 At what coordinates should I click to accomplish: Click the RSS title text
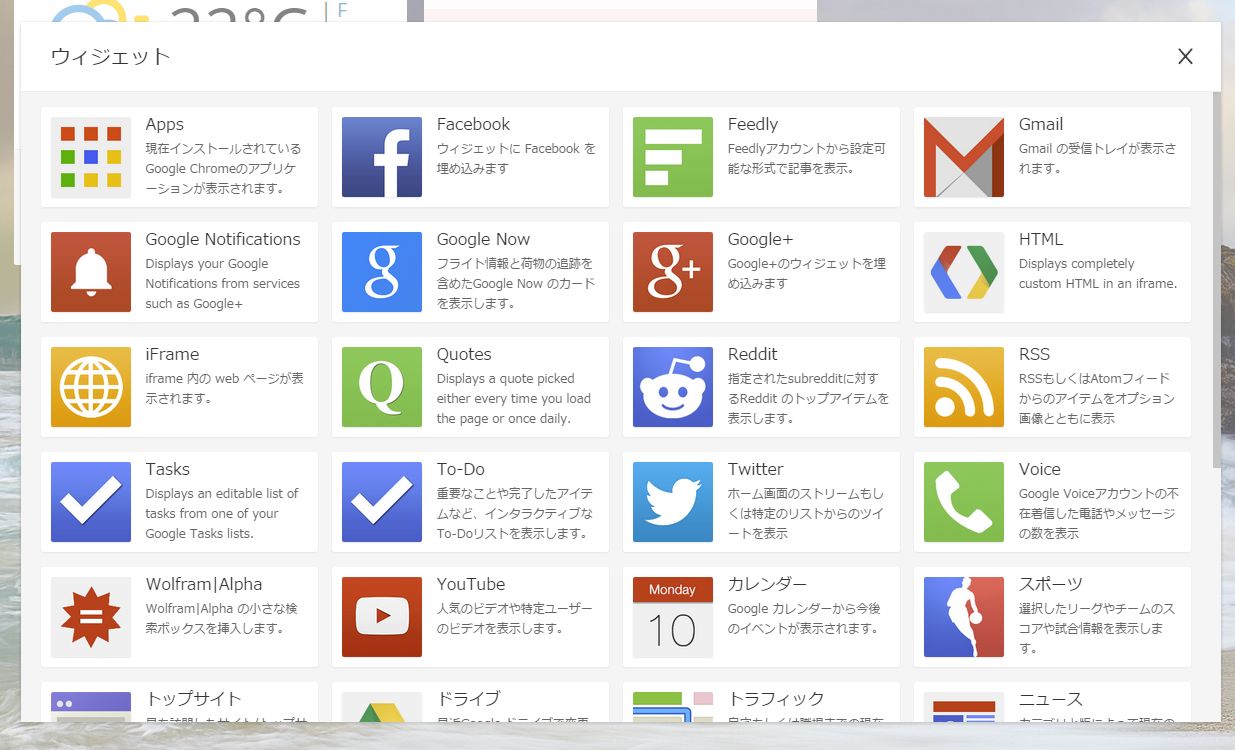pos(1034,354)
